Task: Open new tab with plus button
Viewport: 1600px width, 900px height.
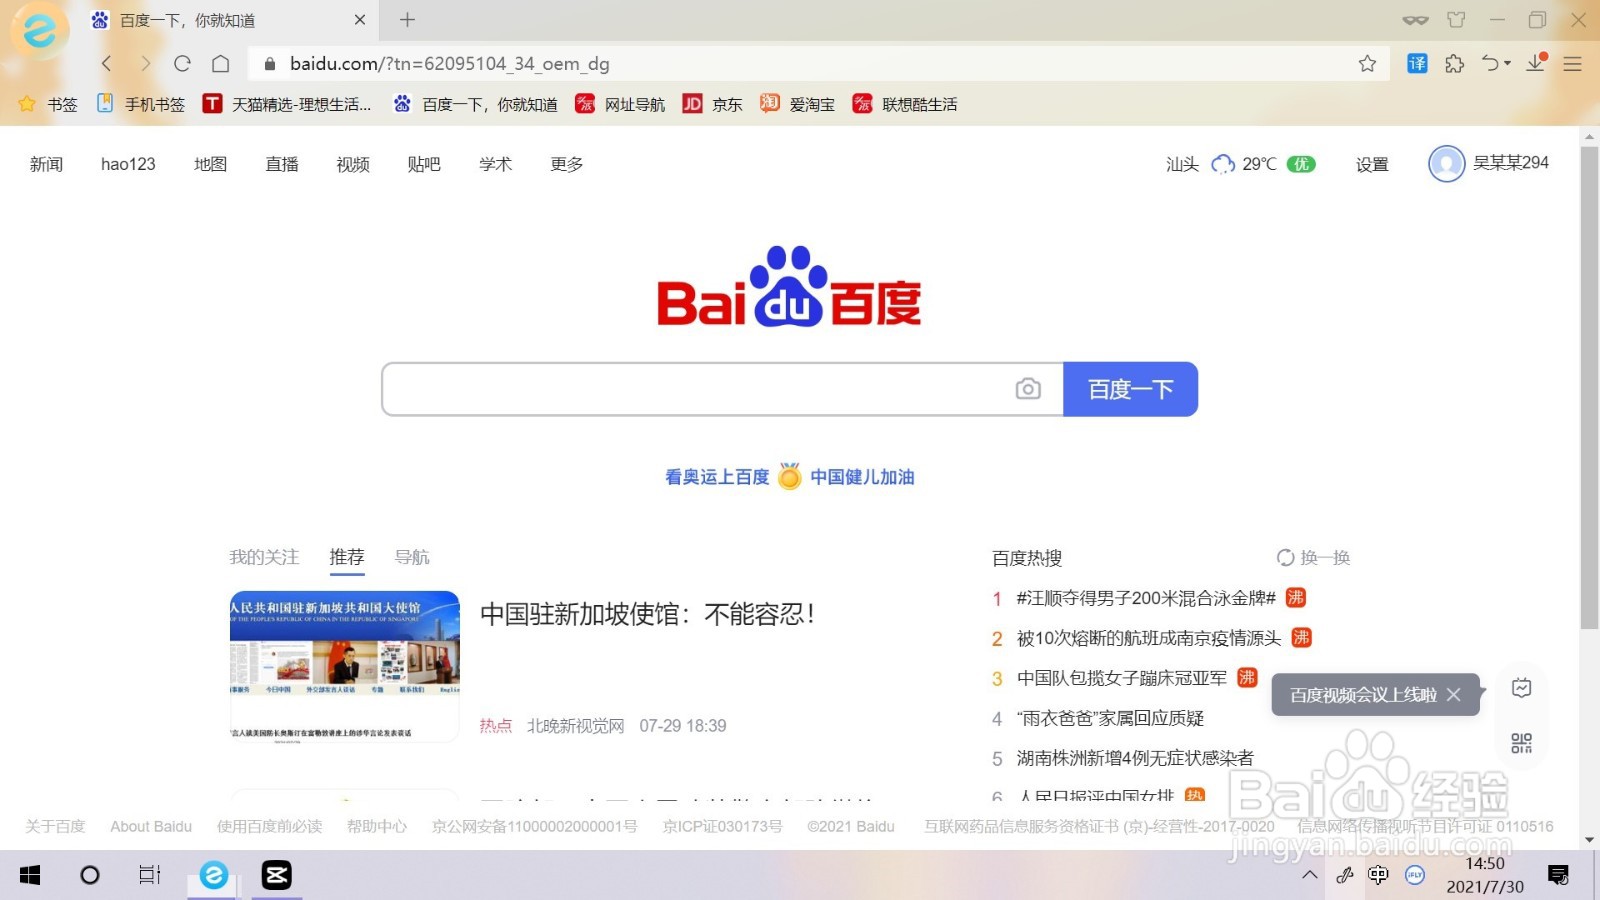Action: (x=407, y=20)
